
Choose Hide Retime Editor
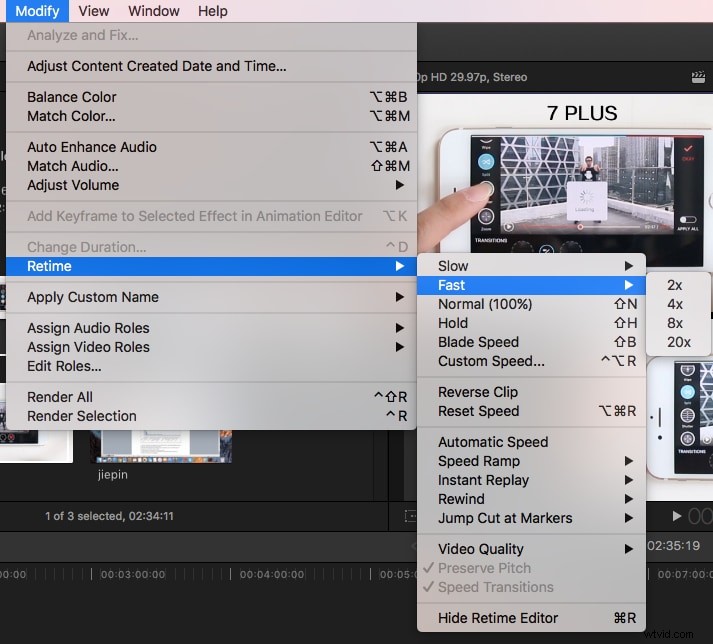point(531,618)
